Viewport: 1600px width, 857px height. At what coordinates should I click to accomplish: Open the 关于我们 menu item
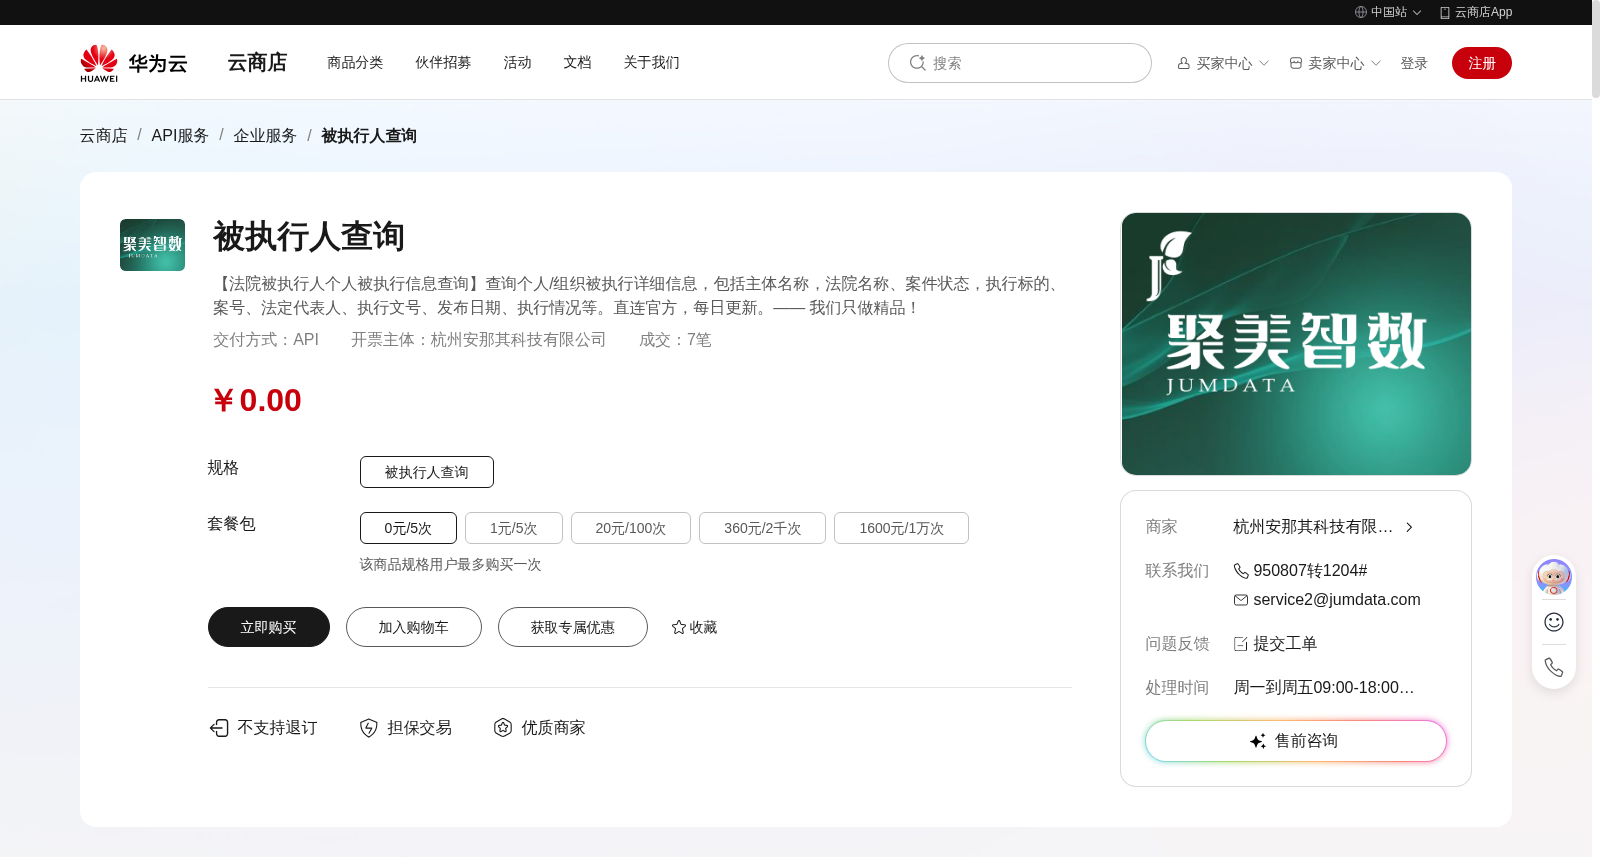pyautogui.click(x=651, y=62)
